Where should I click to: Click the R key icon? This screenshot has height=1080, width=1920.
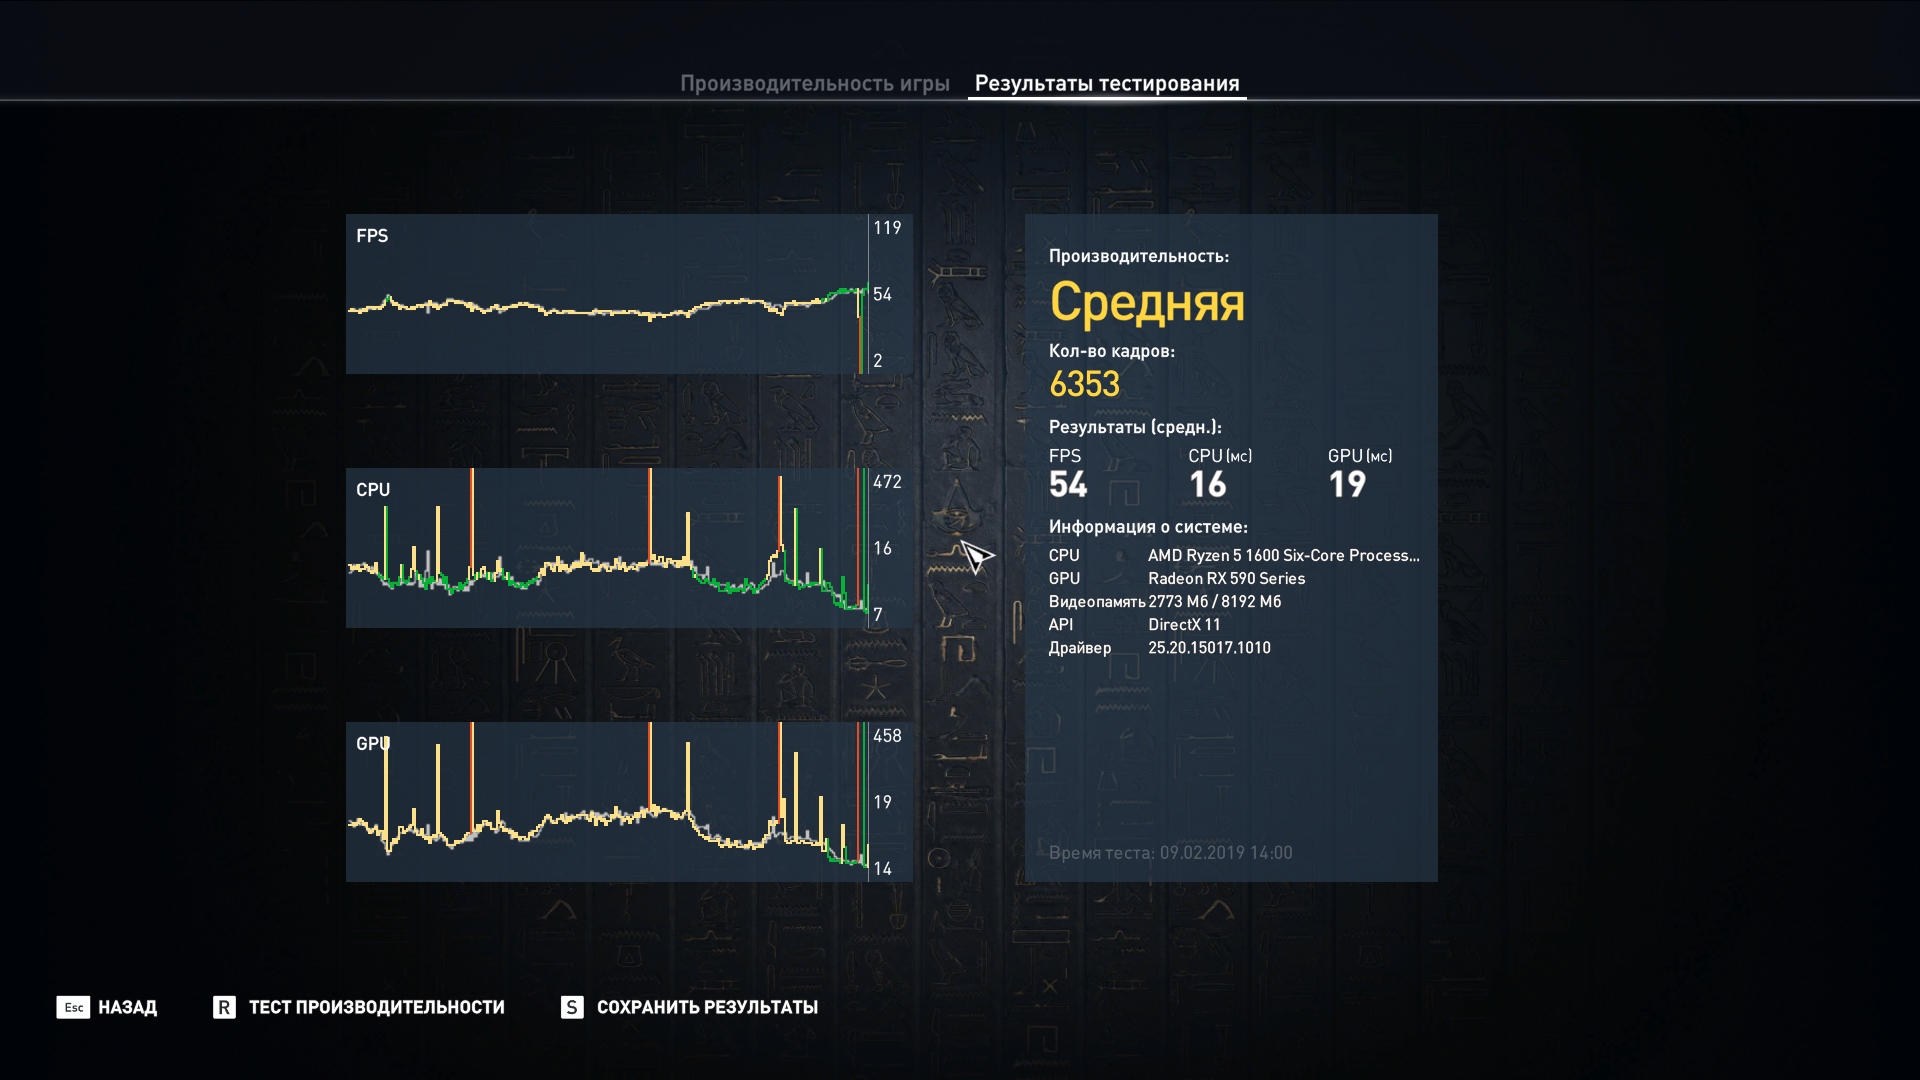pyautogui.click(x=224, y=1007)
